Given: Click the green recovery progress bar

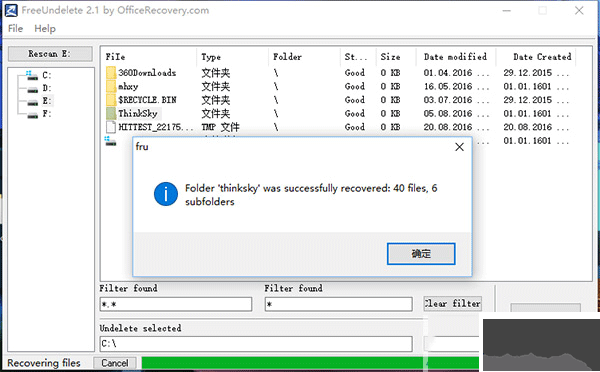Looking at the screenshot, I should click(310, 363).
